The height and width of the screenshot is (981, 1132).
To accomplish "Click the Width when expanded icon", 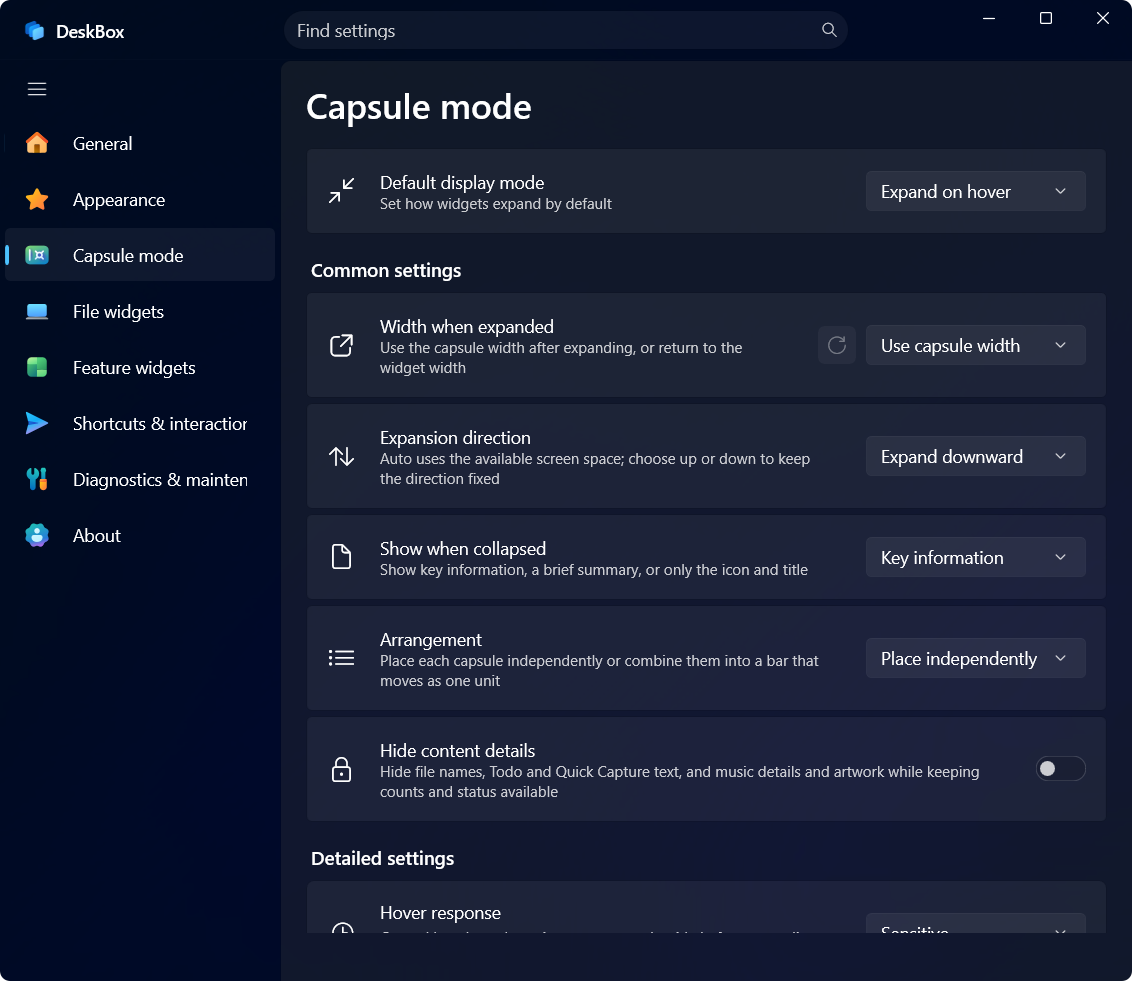I will 341,345.
